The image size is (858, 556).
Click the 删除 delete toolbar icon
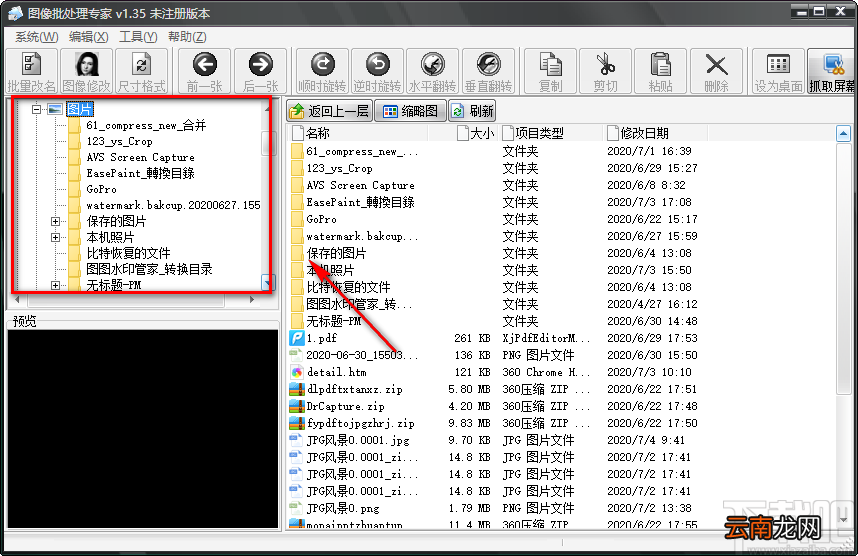click(716, 71)
